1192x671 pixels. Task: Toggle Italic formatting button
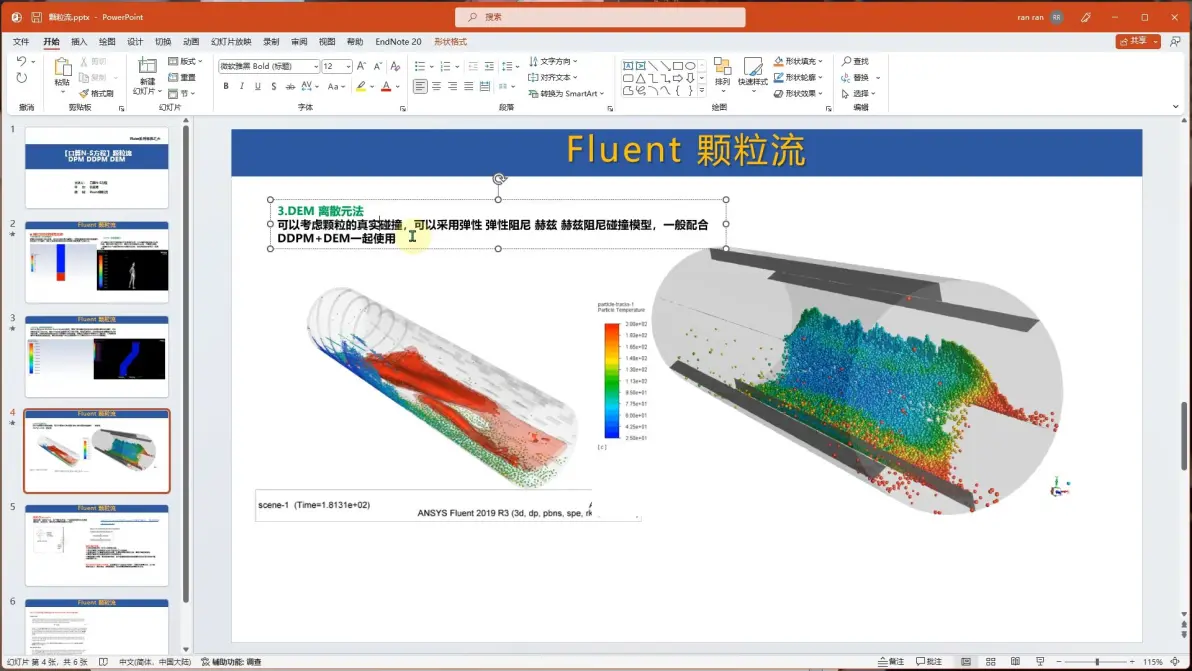[242, 87]
